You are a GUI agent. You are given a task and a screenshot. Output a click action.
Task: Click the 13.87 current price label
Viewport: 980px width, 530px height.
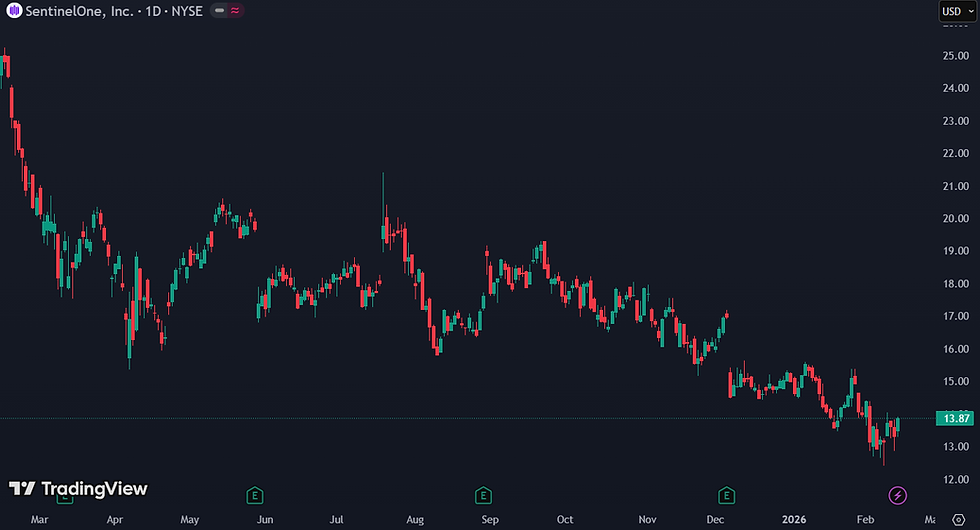[955, 418]
